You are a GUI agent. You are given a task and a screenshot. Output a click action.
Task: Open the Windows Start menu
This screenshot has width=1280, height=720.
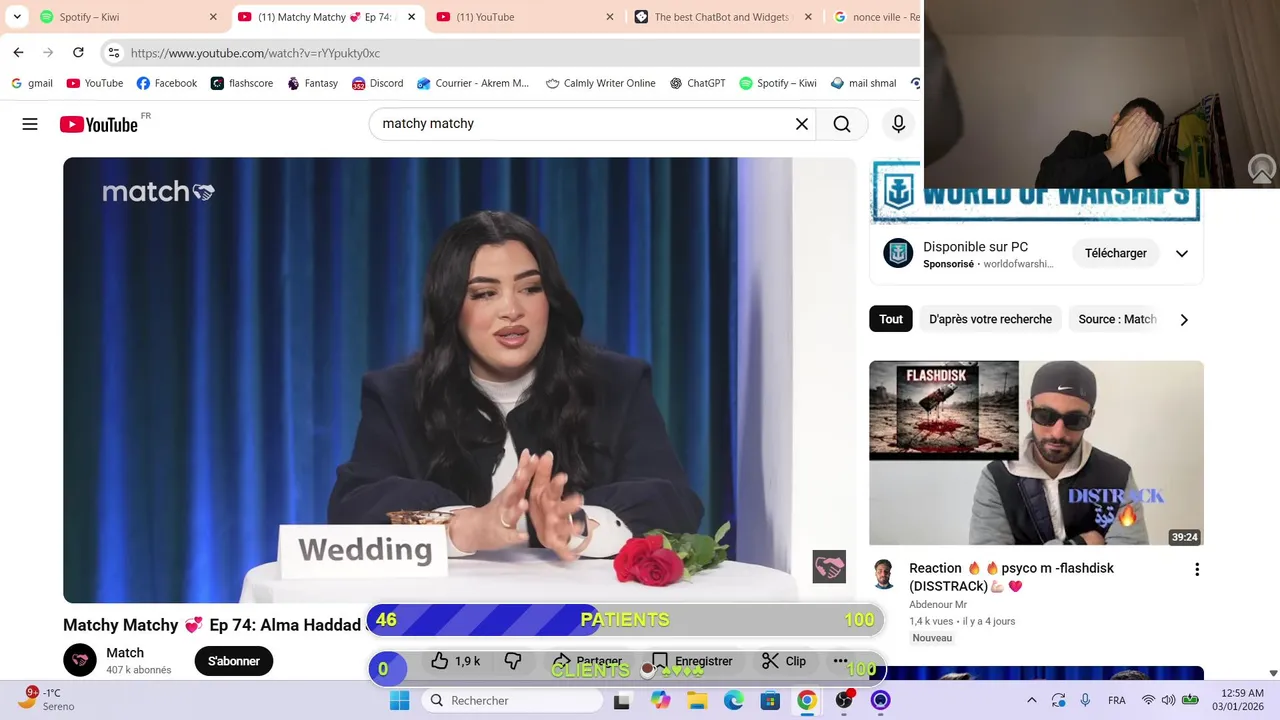(399, 700)
